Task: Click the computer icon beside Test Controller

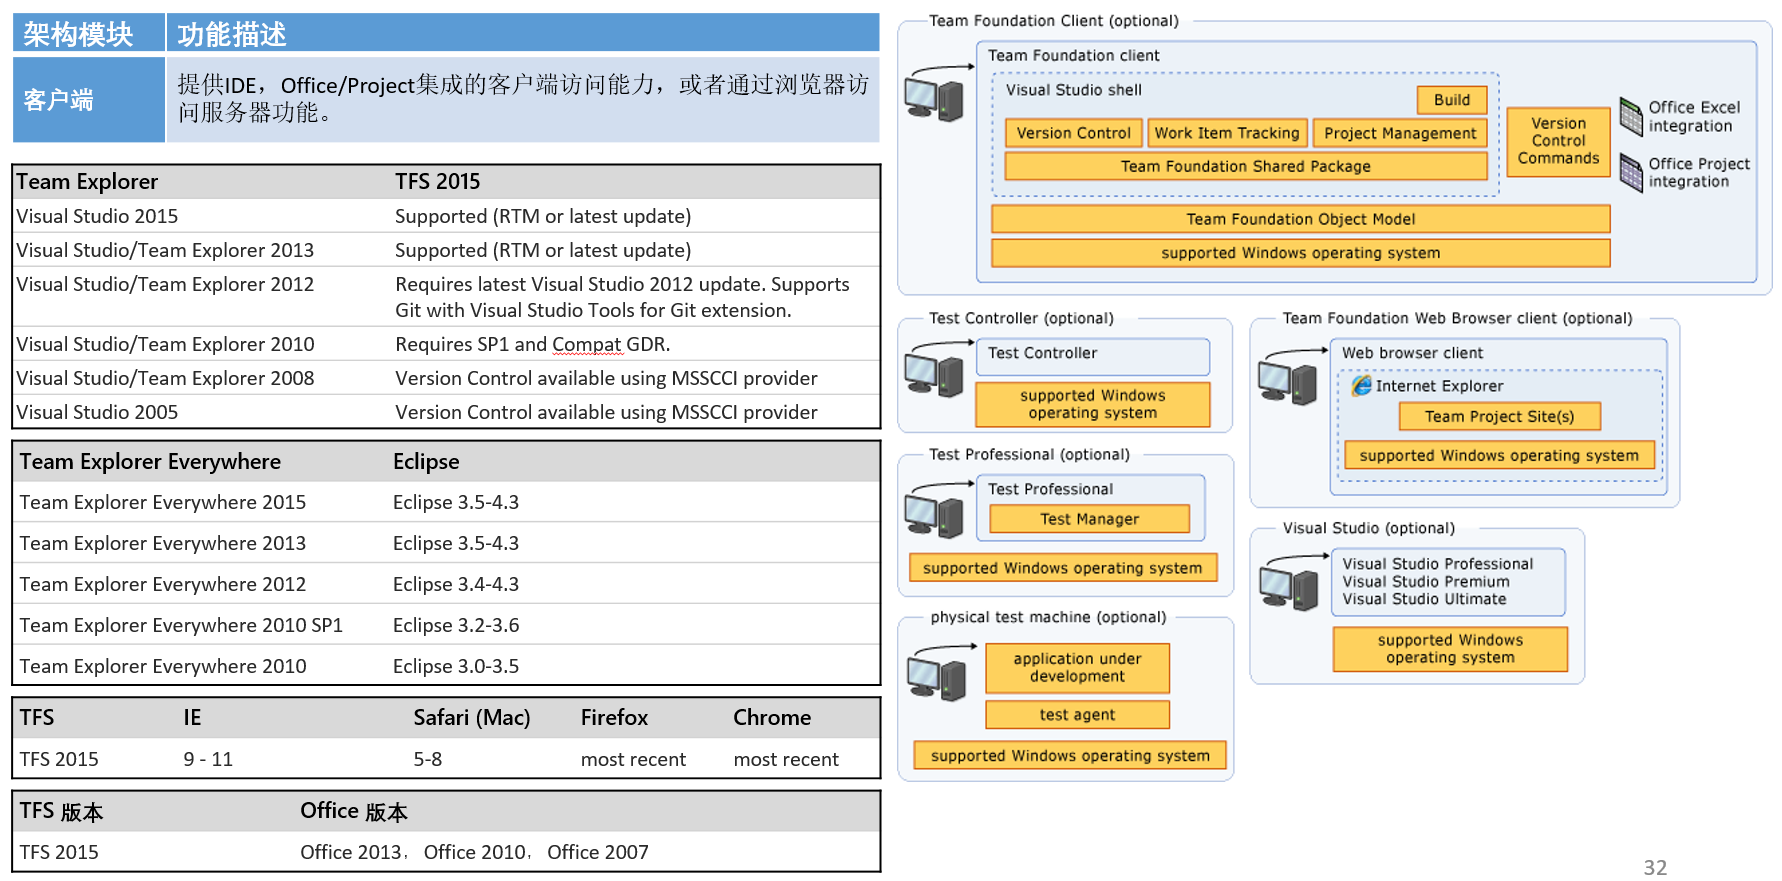Action: [x=933, y=375]
